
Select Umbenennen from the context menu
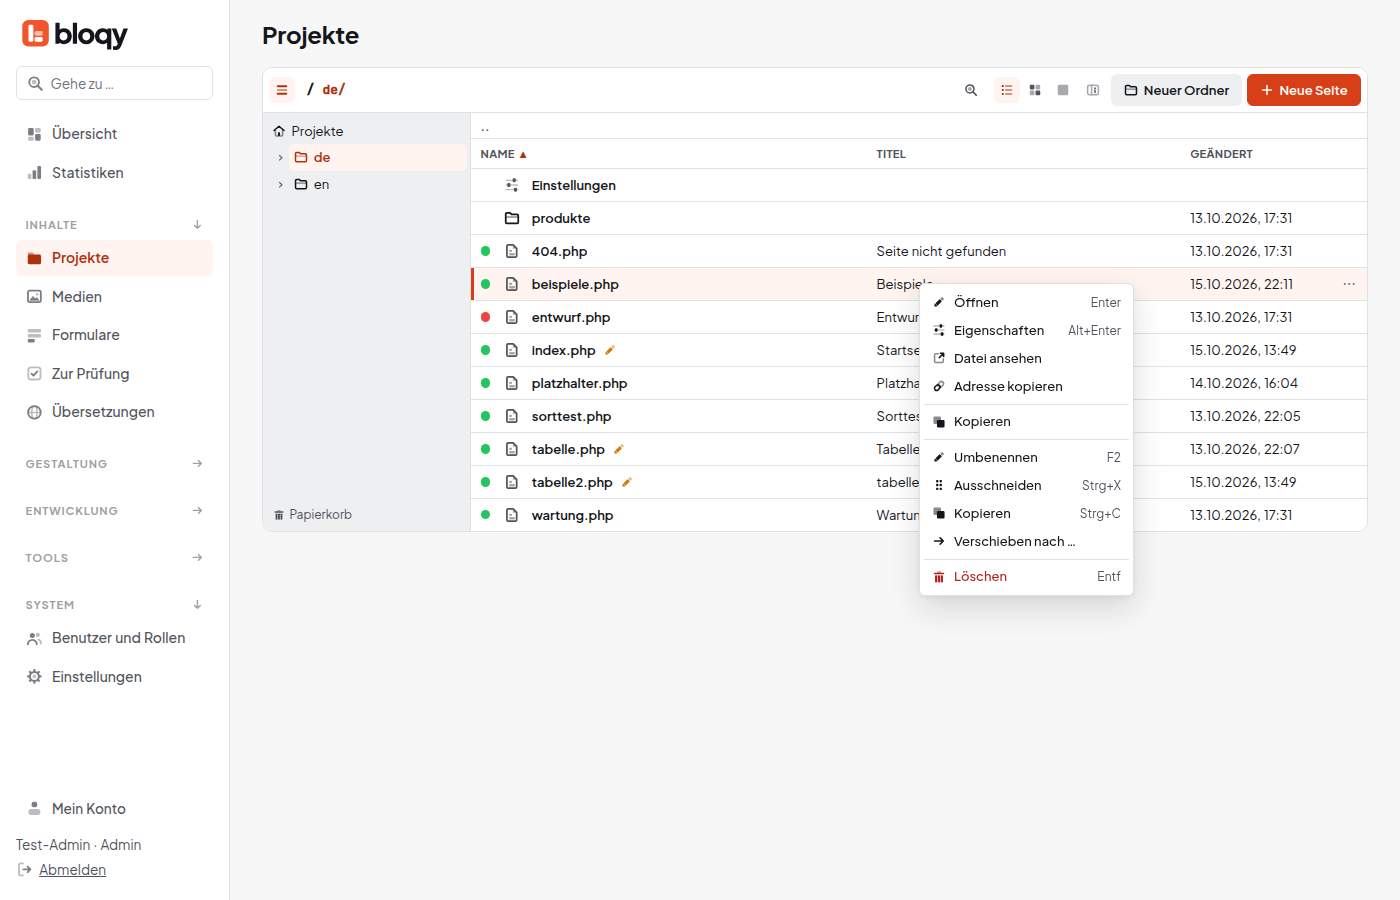(x=1026, y=457)
